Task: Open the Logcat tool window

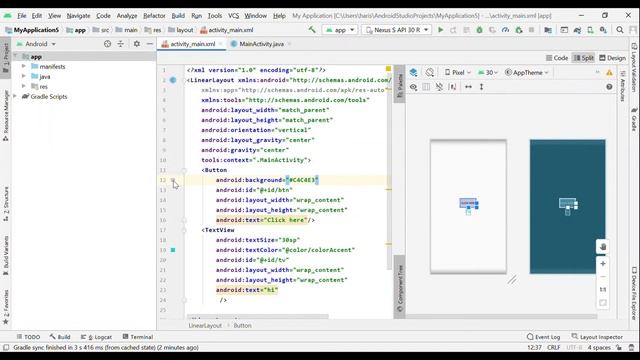Action: point(96,337)
